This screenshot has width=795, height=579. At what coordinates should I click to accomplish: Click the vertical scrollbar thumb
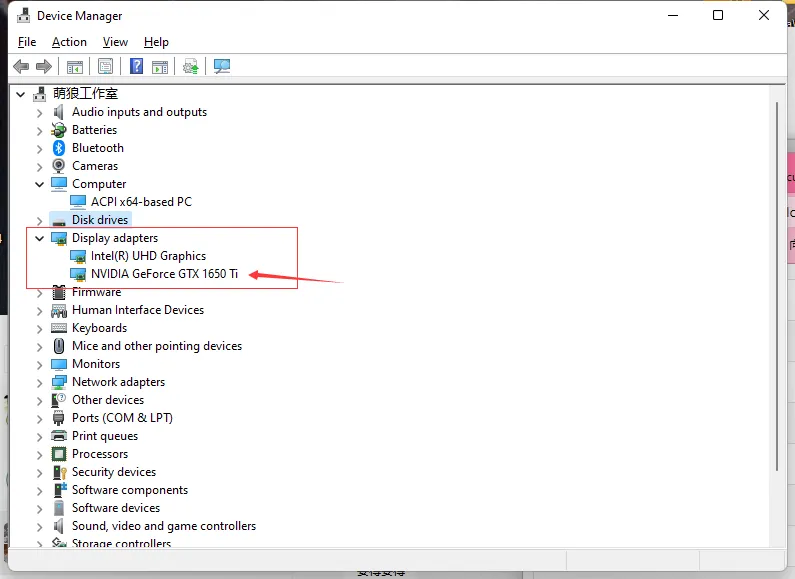click(x=777, y=286)
